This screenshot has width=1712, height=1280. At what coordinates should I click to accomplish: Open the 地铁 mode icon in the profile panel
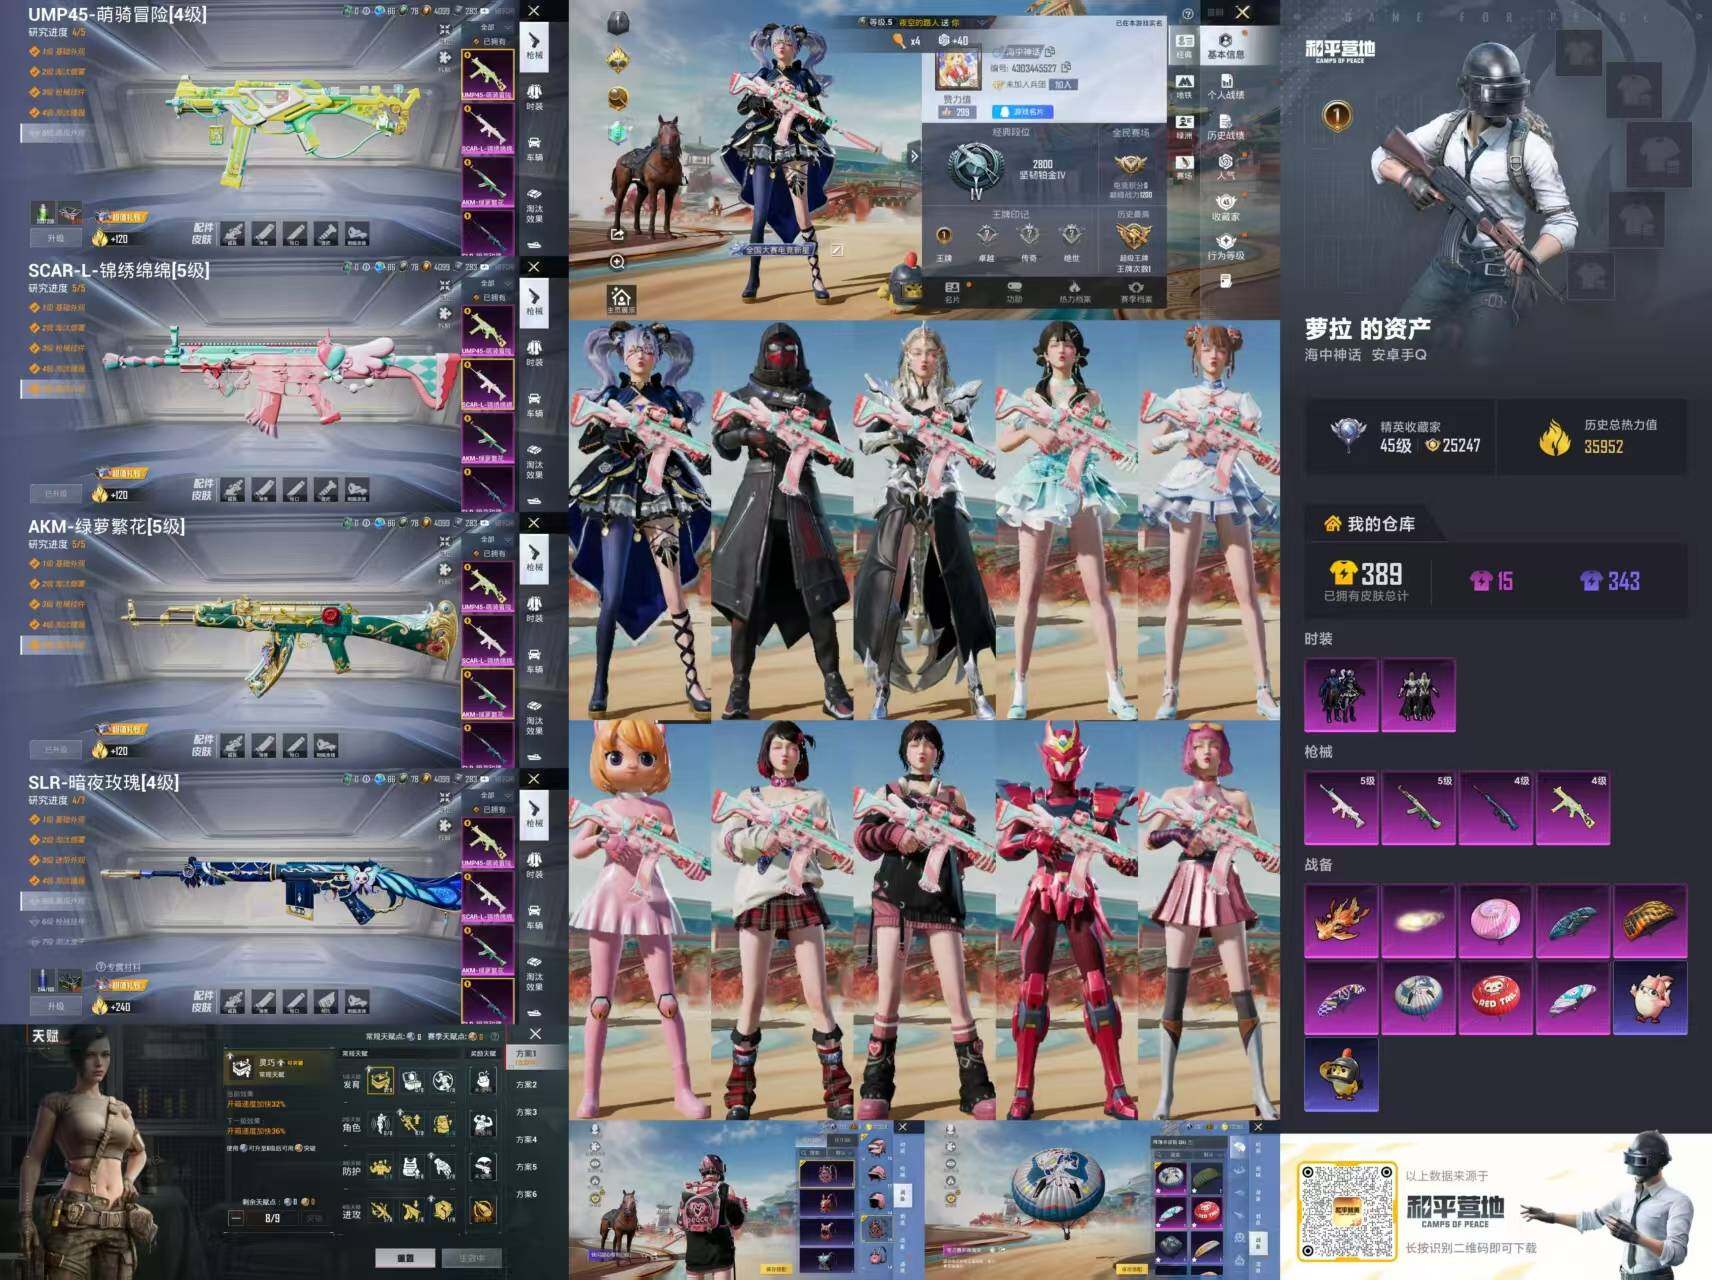(1185, 86)
